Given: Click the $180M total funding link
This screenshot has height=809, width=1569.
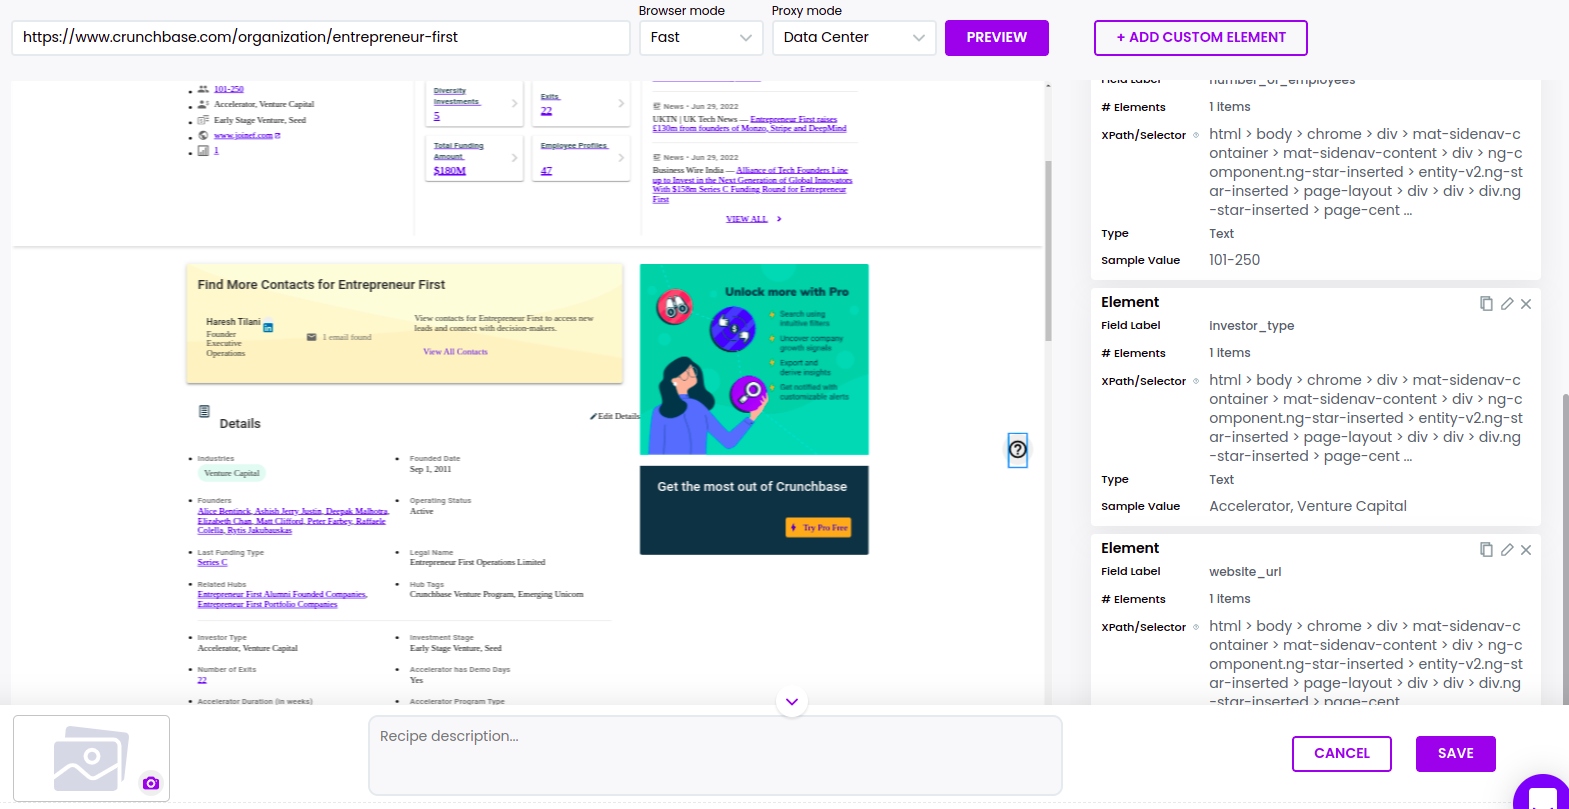Looking at the screenshot, I should pyautogui.click(x=450, y=171).
